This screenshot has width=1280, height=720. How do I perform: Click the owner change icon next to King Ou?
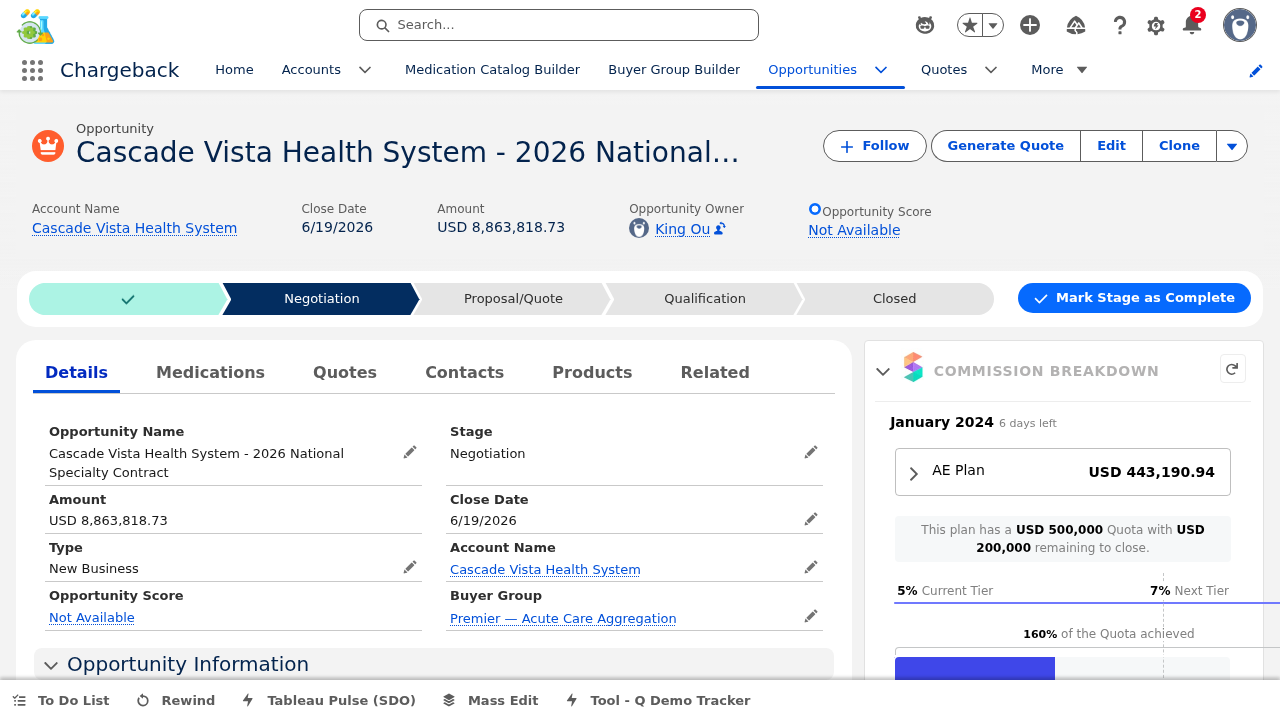[720, 229]
